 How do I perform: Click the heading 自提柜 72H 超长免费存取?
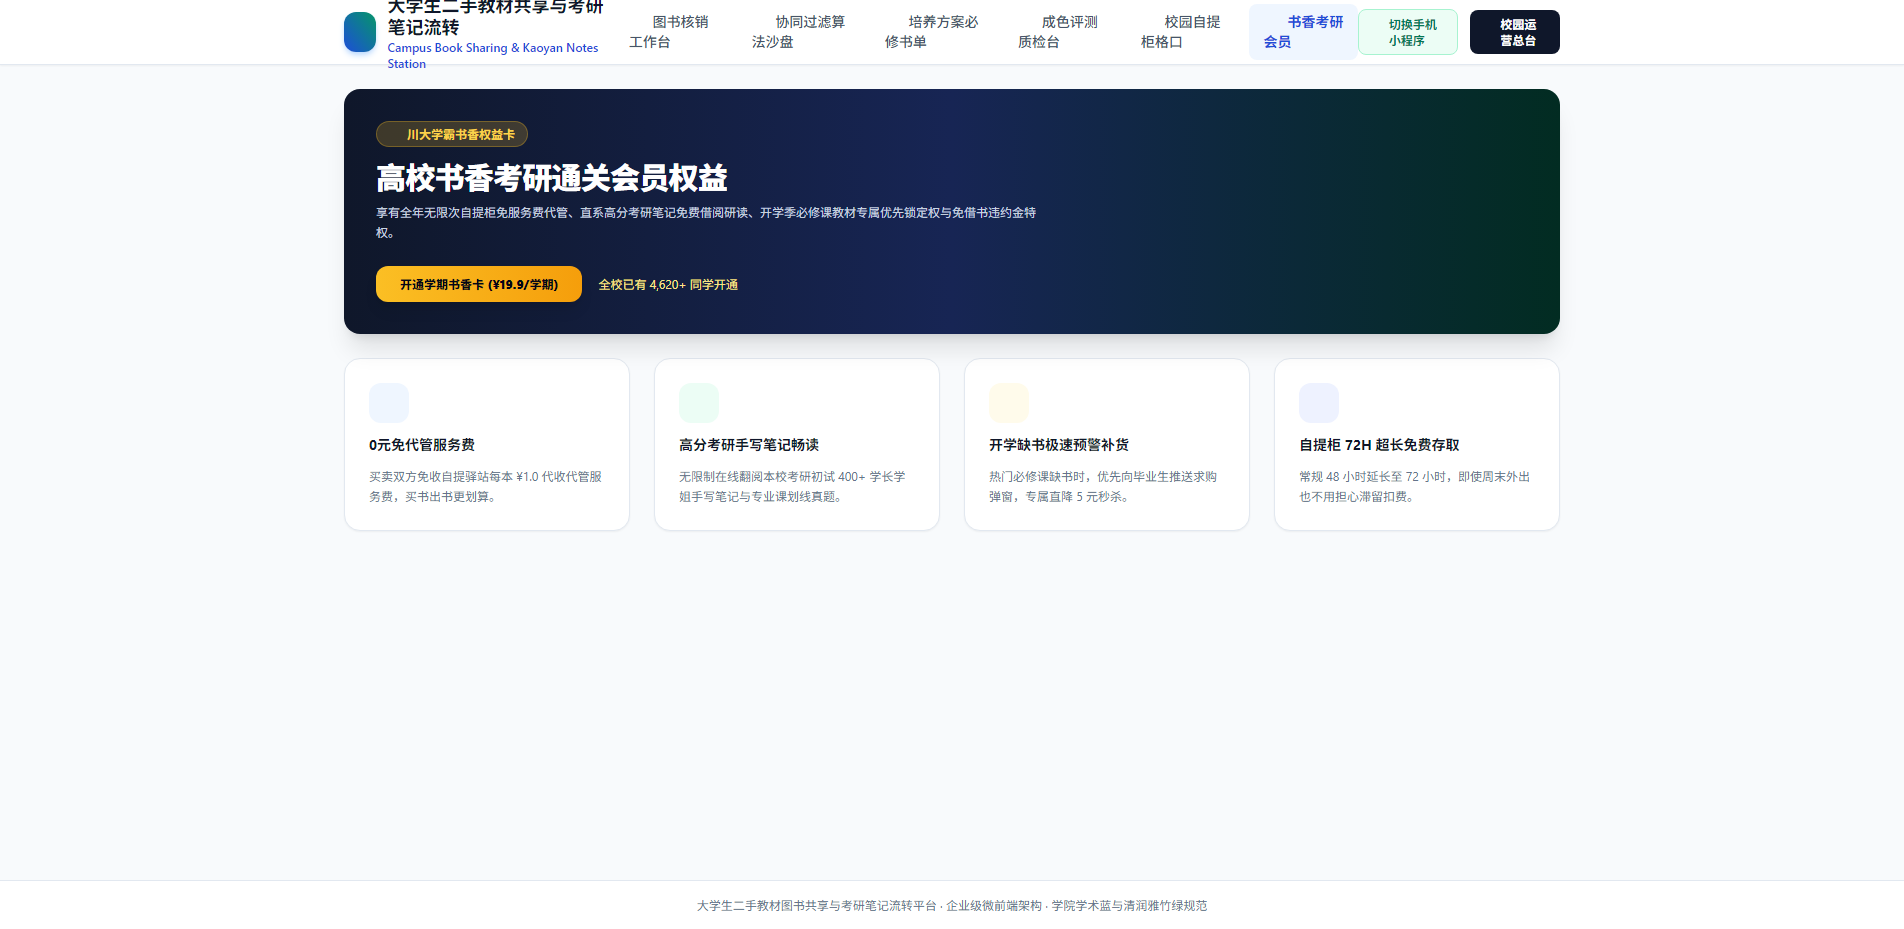pyautogui.click(x=1379, y=445)
